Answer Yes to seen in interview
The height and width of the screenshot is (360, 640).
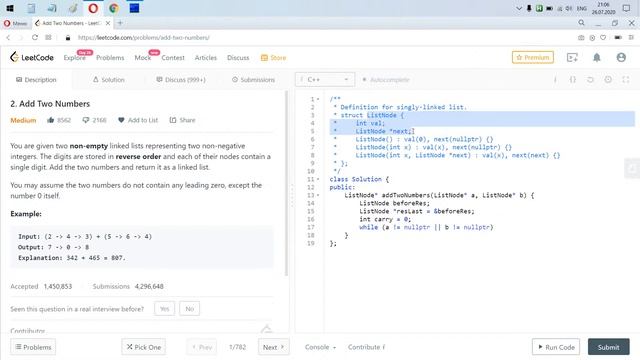coord(164,309)
